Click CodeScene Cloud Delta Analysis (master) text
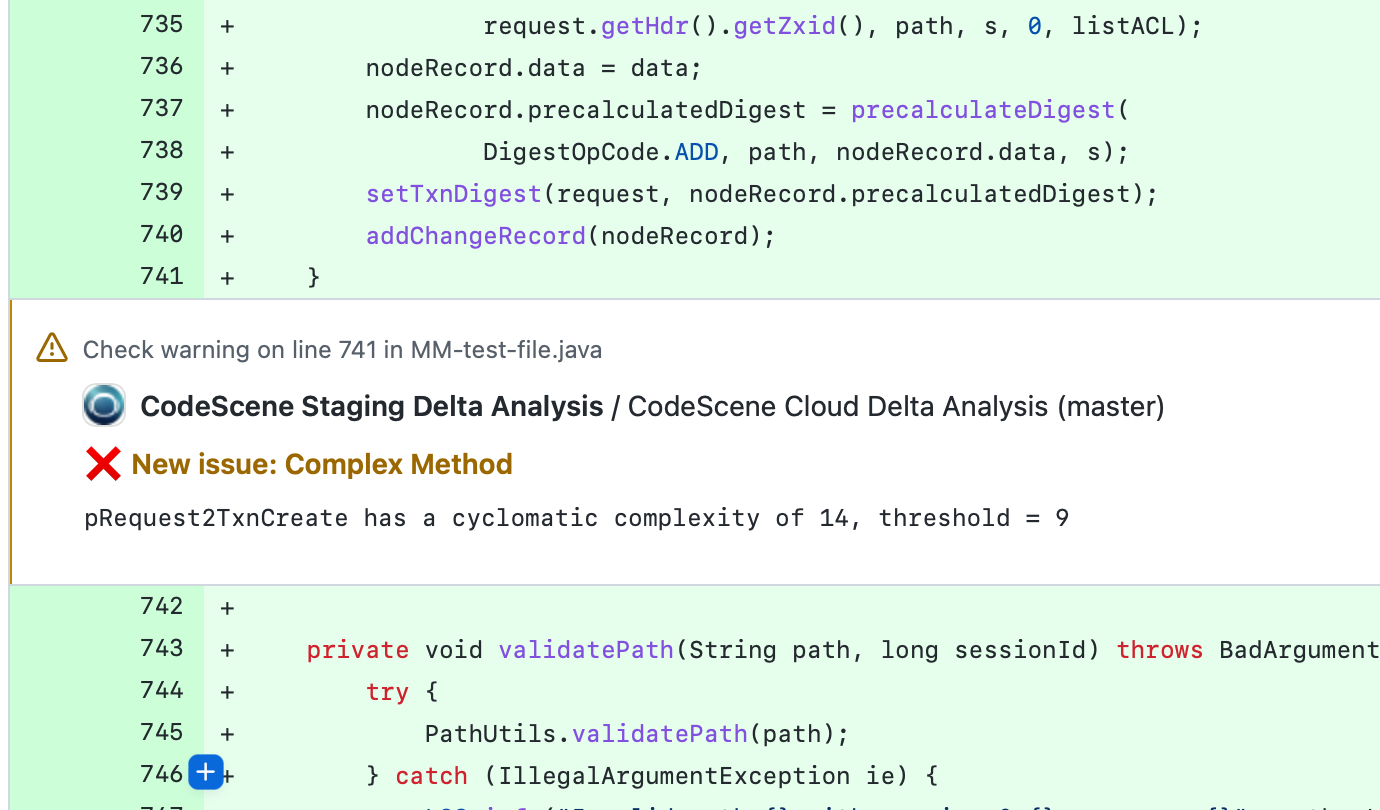Image resolution: width=1380 pixels, height=810 pixels. [x=896, y=407]
